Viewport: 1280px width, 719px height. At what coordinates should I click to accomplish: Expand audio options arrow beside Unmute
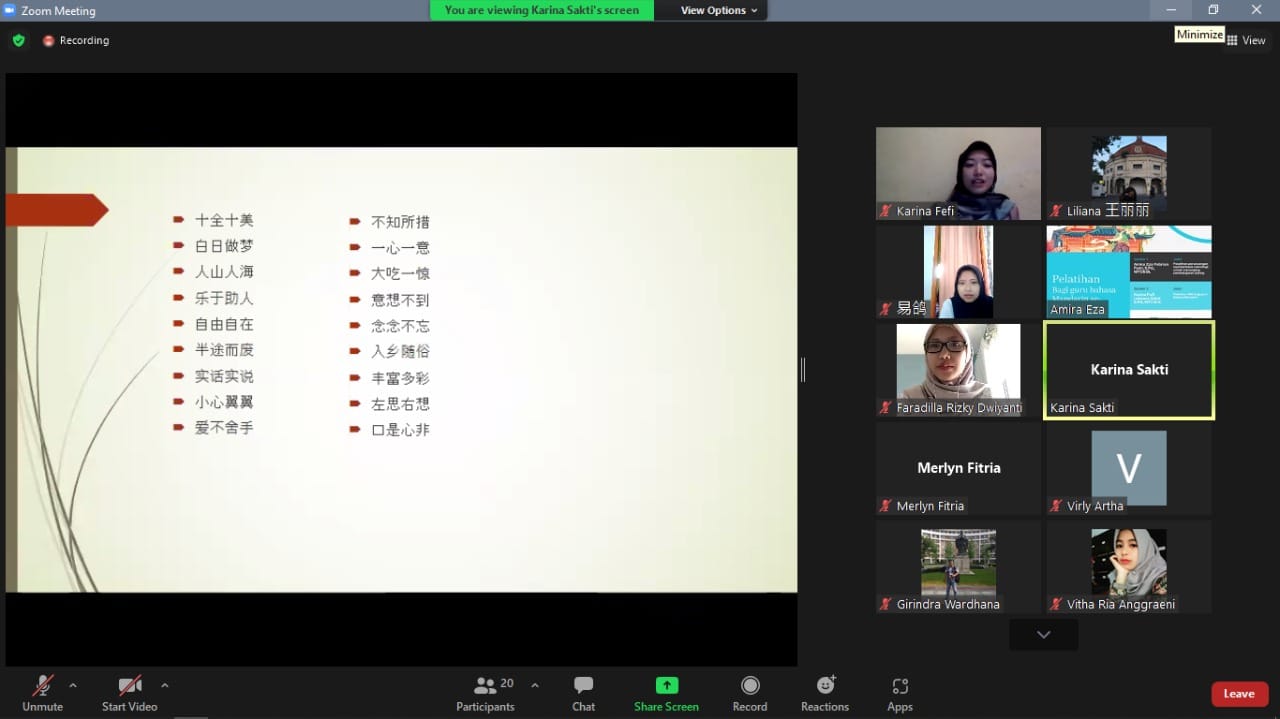tap(73, 685)
